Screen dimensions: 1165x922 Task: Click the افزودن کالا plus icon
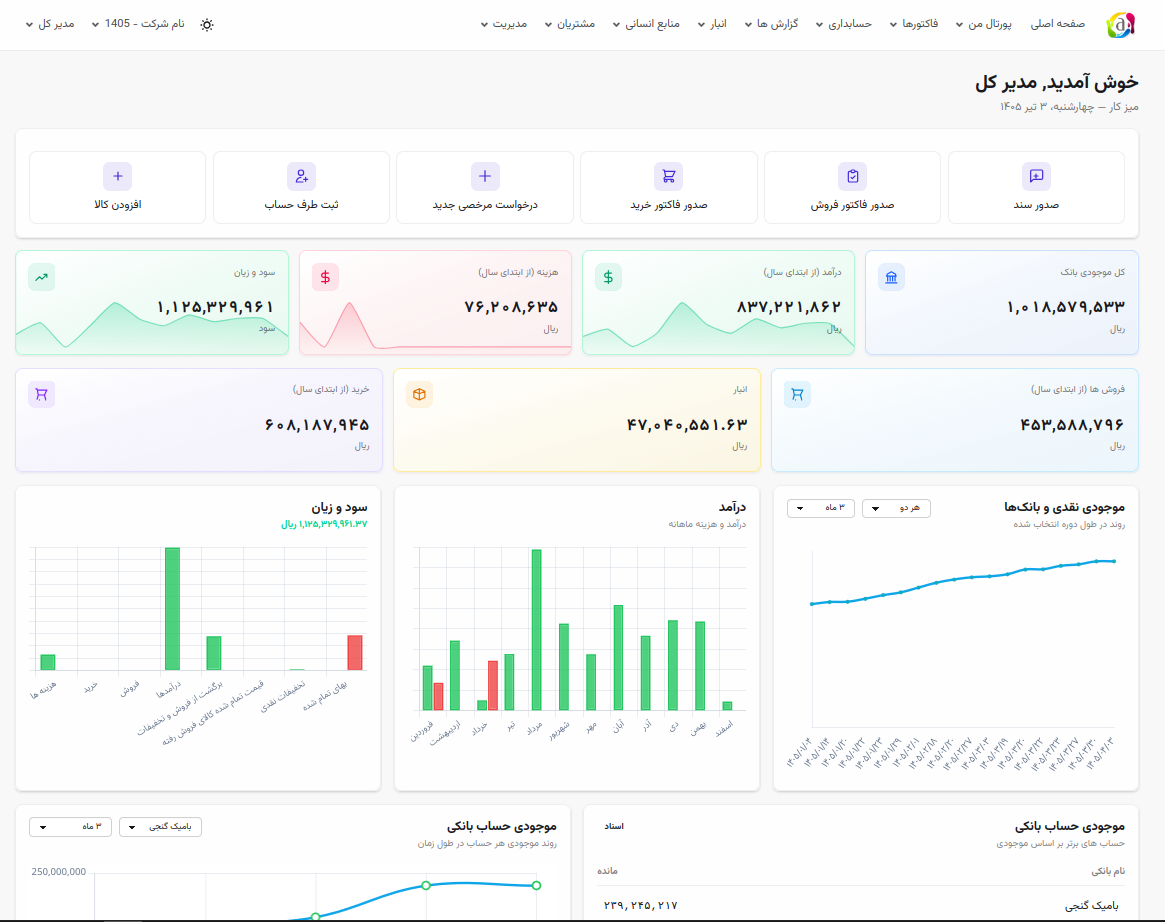(117, 176)
